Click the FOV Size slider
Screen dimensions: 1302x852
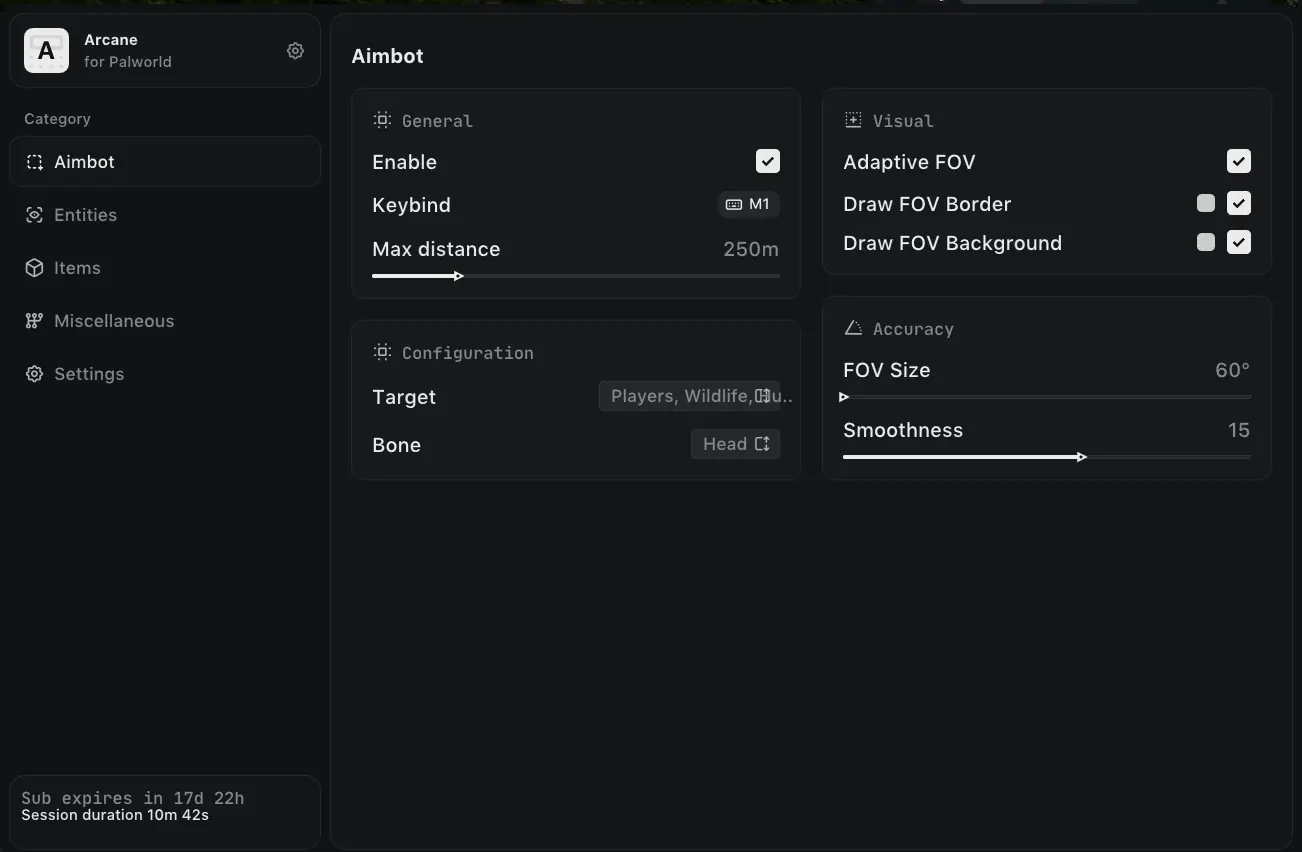pos(1047,397)
